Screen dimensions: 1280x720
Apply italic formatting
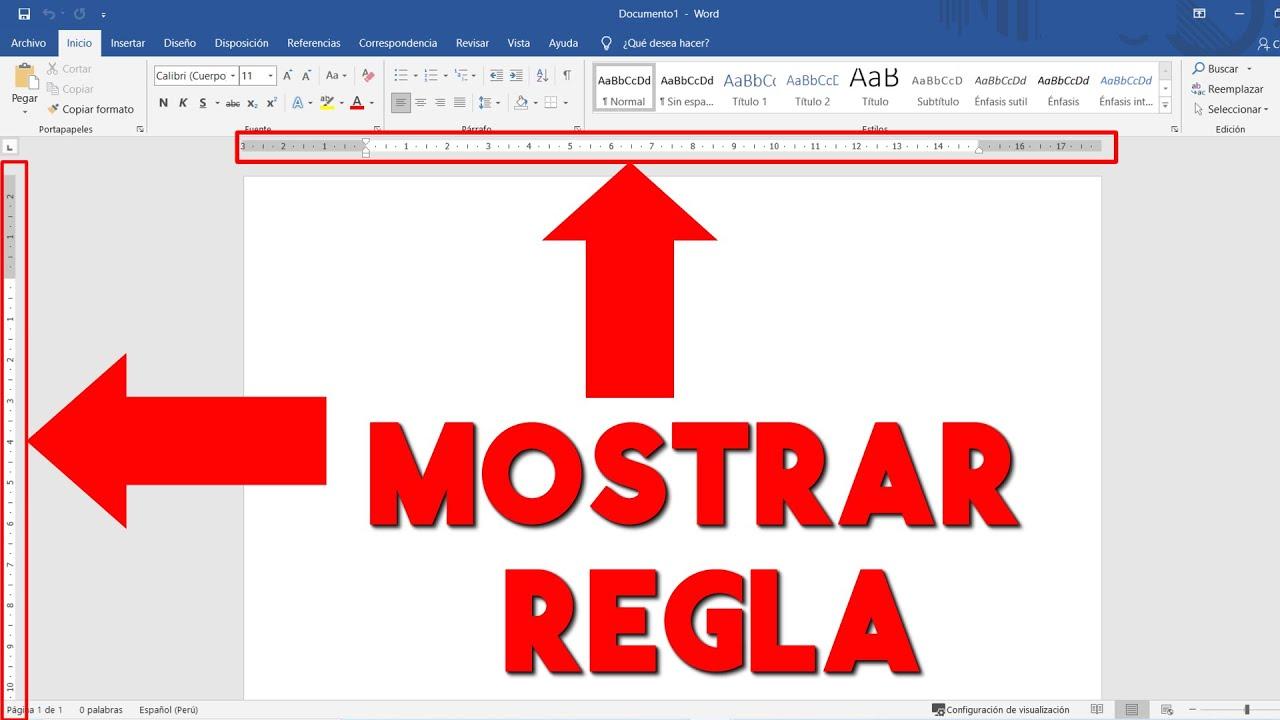coord(183,102)
